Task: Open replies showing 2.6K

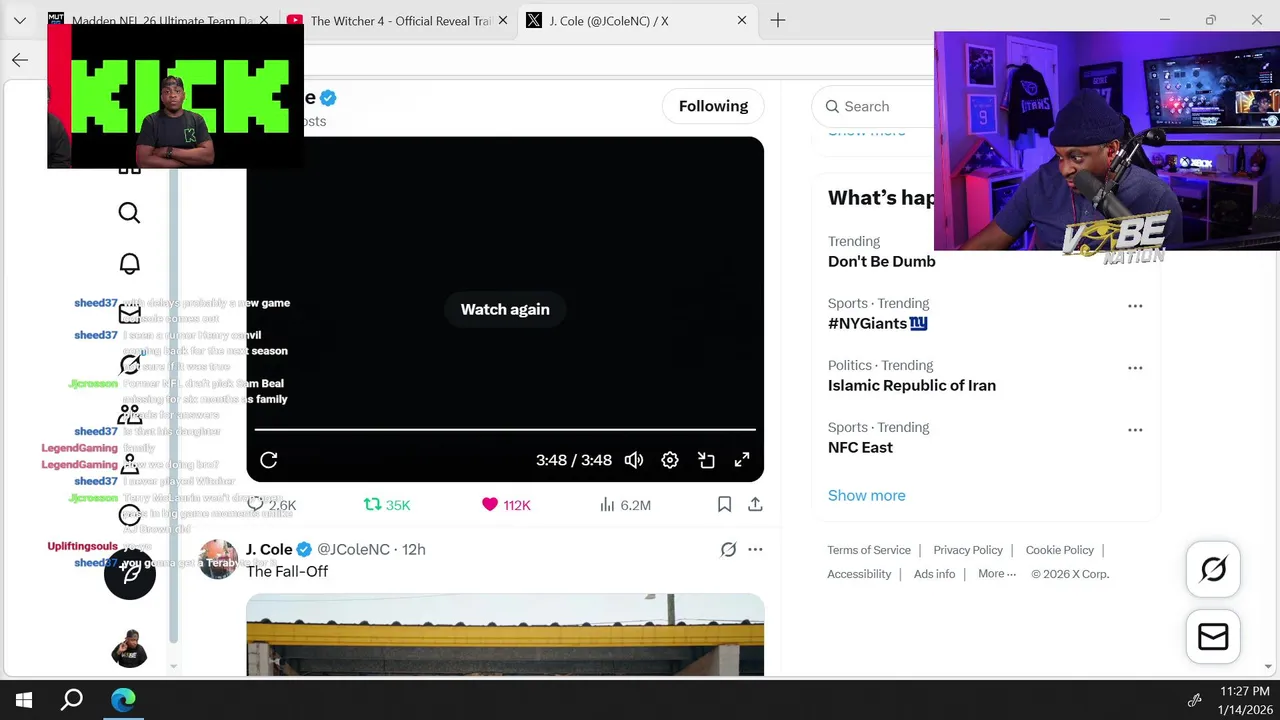Action: [272, 505]
